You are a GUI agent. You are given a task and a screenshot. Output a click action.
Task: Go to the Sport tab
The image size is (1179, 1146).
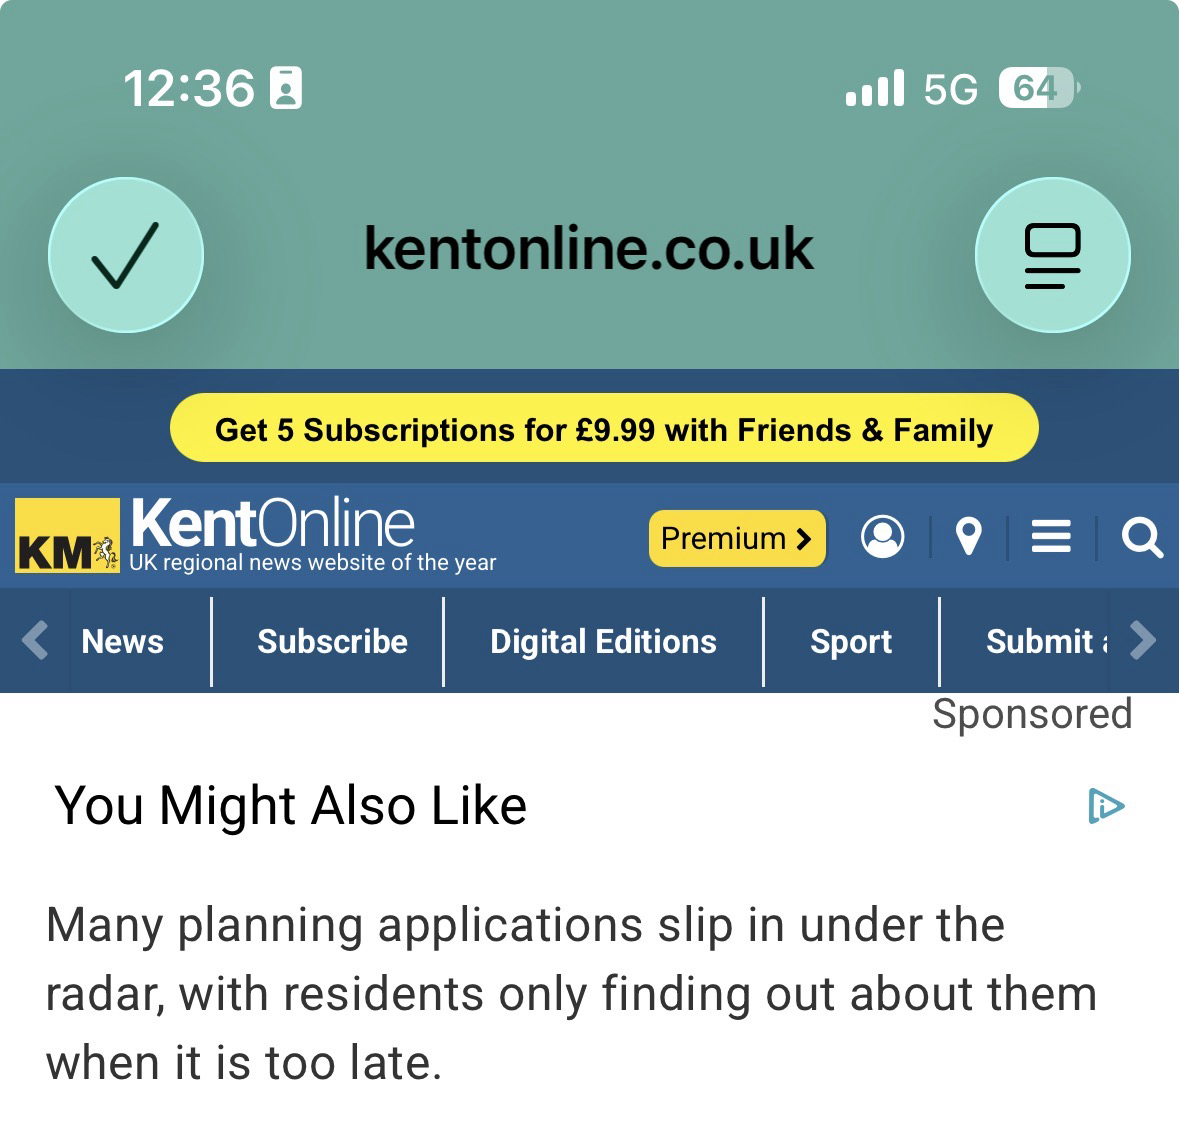click(851, 641)
